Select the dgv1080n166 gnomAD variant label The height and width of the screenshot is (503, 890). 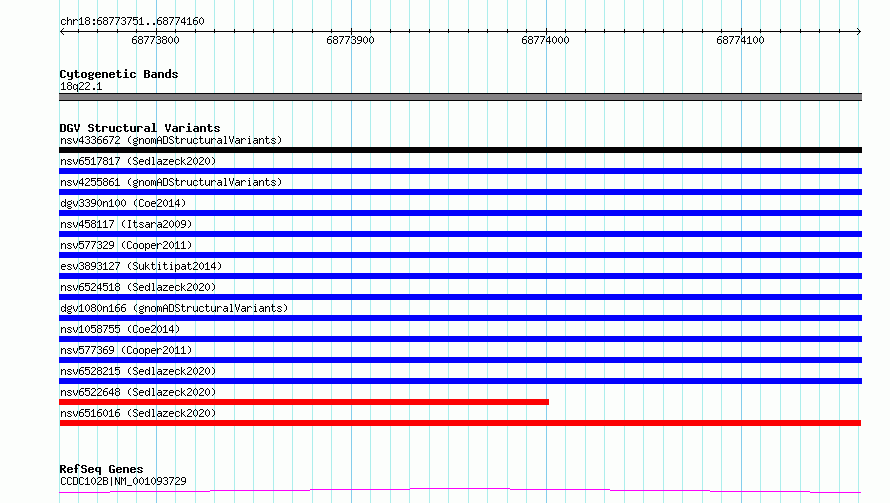174,308
